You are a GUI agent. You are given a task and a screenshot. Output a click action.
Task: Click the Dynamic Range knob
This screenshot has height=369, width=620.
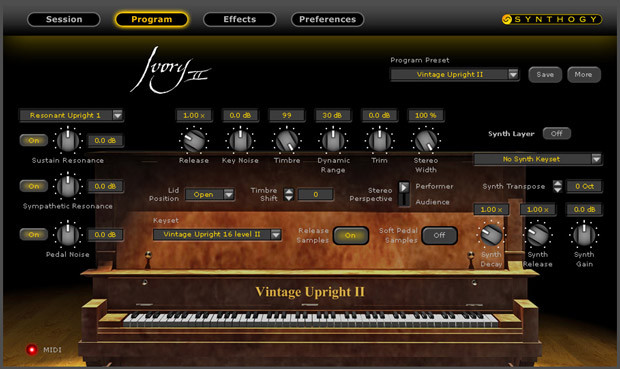coord(333,140)
